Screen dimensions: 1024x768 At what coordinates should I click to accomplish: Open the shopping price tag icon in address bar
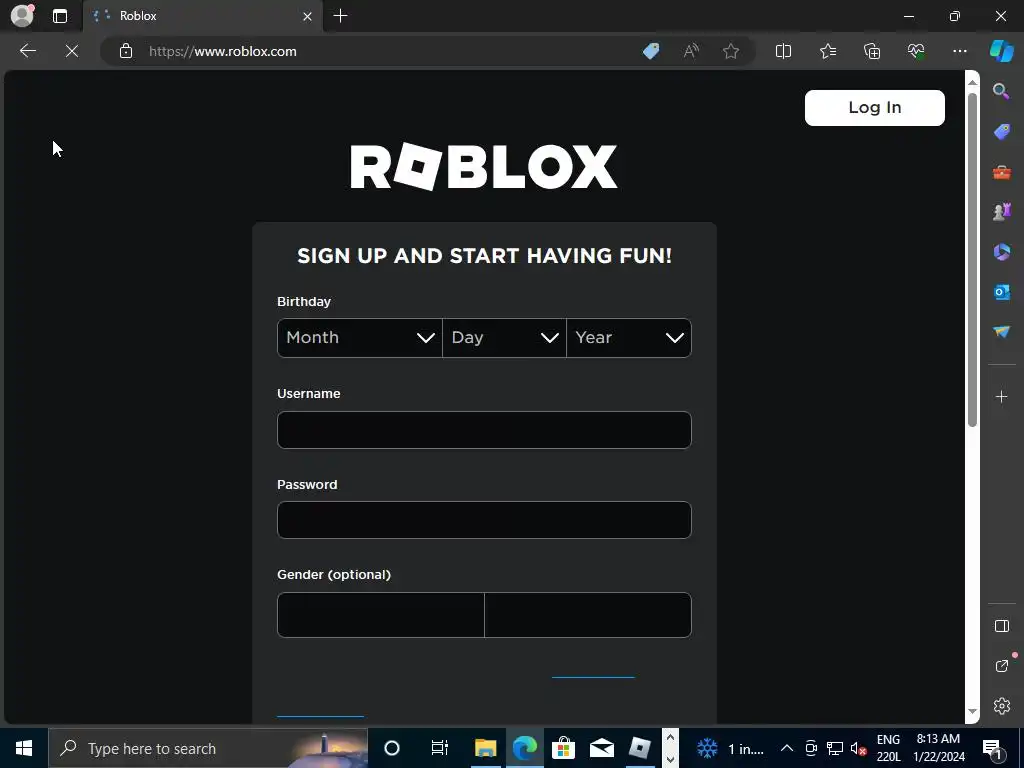click(x=651, y=51)
